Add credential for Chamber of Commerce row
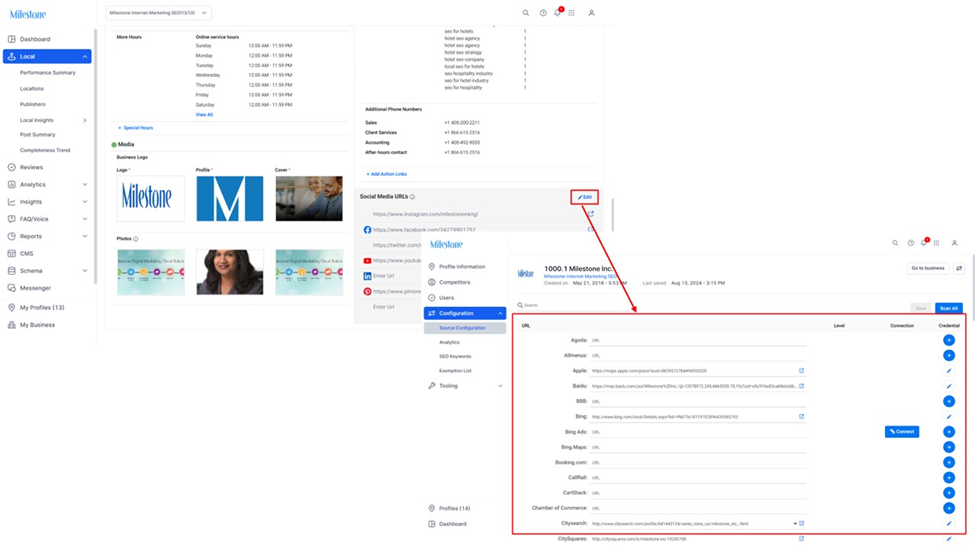This screenshot has height=548, width=975. 949,508
